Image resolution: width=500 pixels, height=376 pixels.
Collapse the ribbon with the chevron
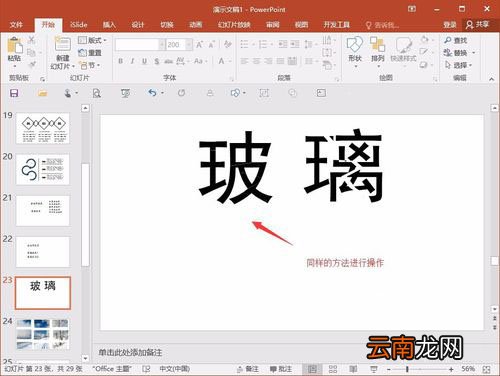[x=491, y=79]
